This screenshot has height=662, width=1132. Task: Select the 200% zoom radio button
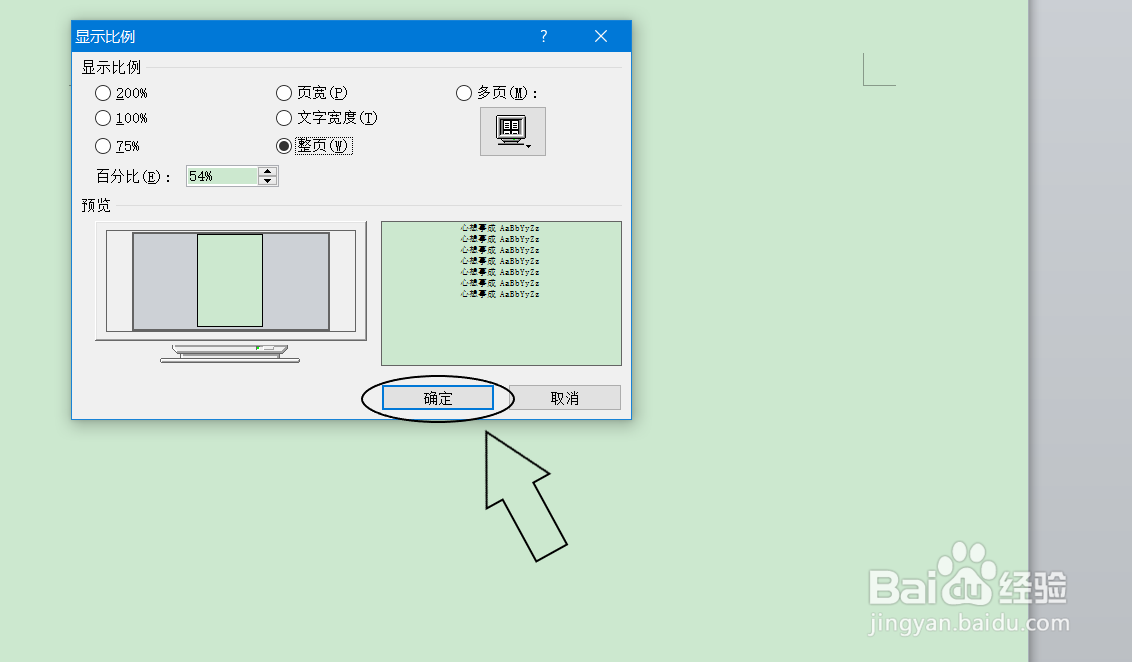coord(103,92)
